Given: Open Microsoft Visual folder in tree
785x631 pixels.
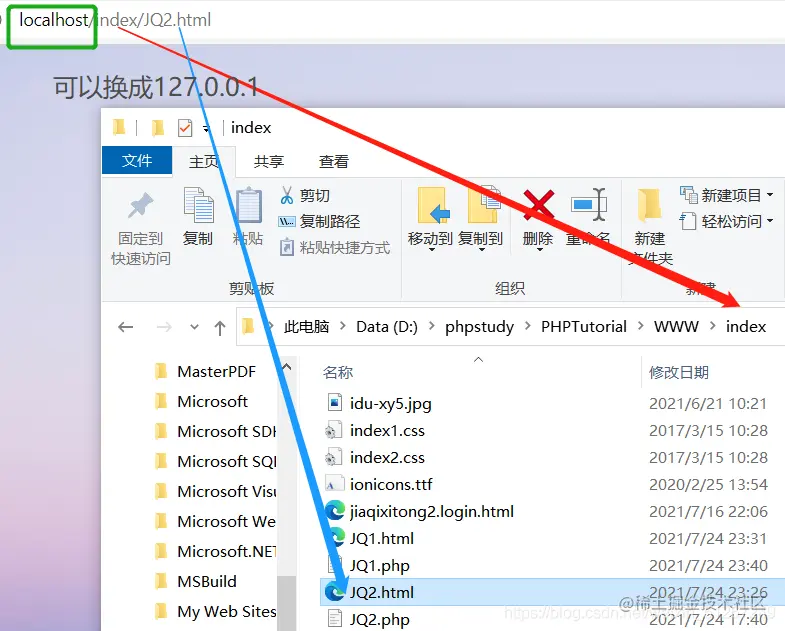Looking at the screenshot, I should (227, 491).
